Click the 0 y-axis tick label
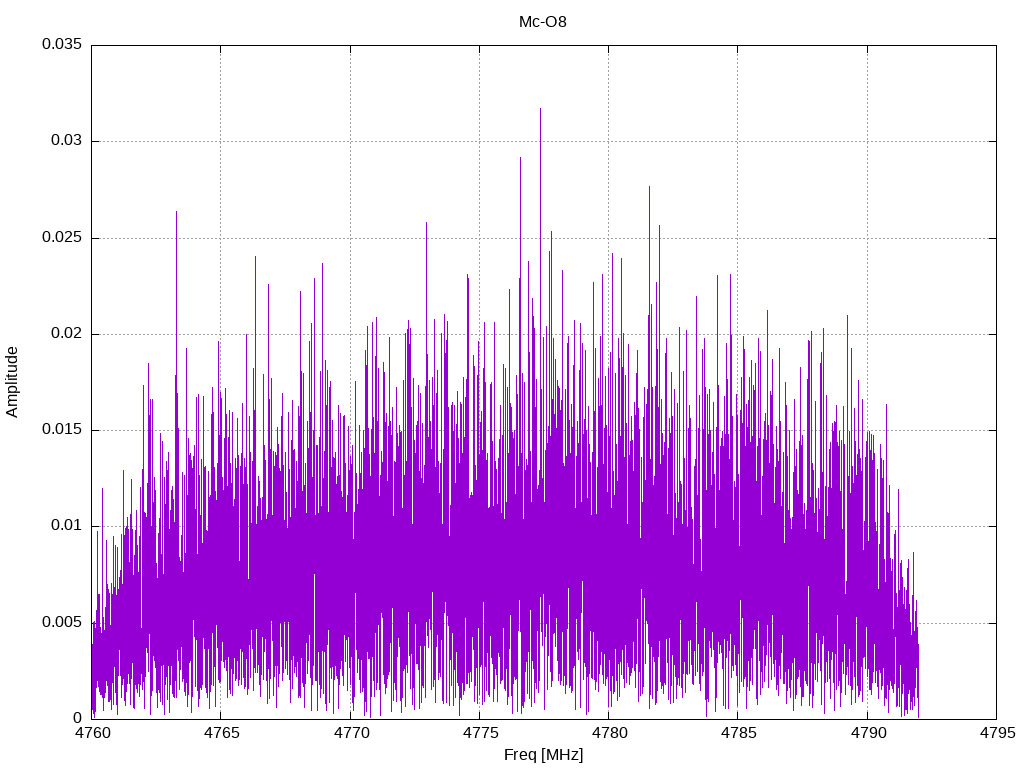Viewport: 1024px width, 768px height. pyautogui.click(x=78, y=718)
